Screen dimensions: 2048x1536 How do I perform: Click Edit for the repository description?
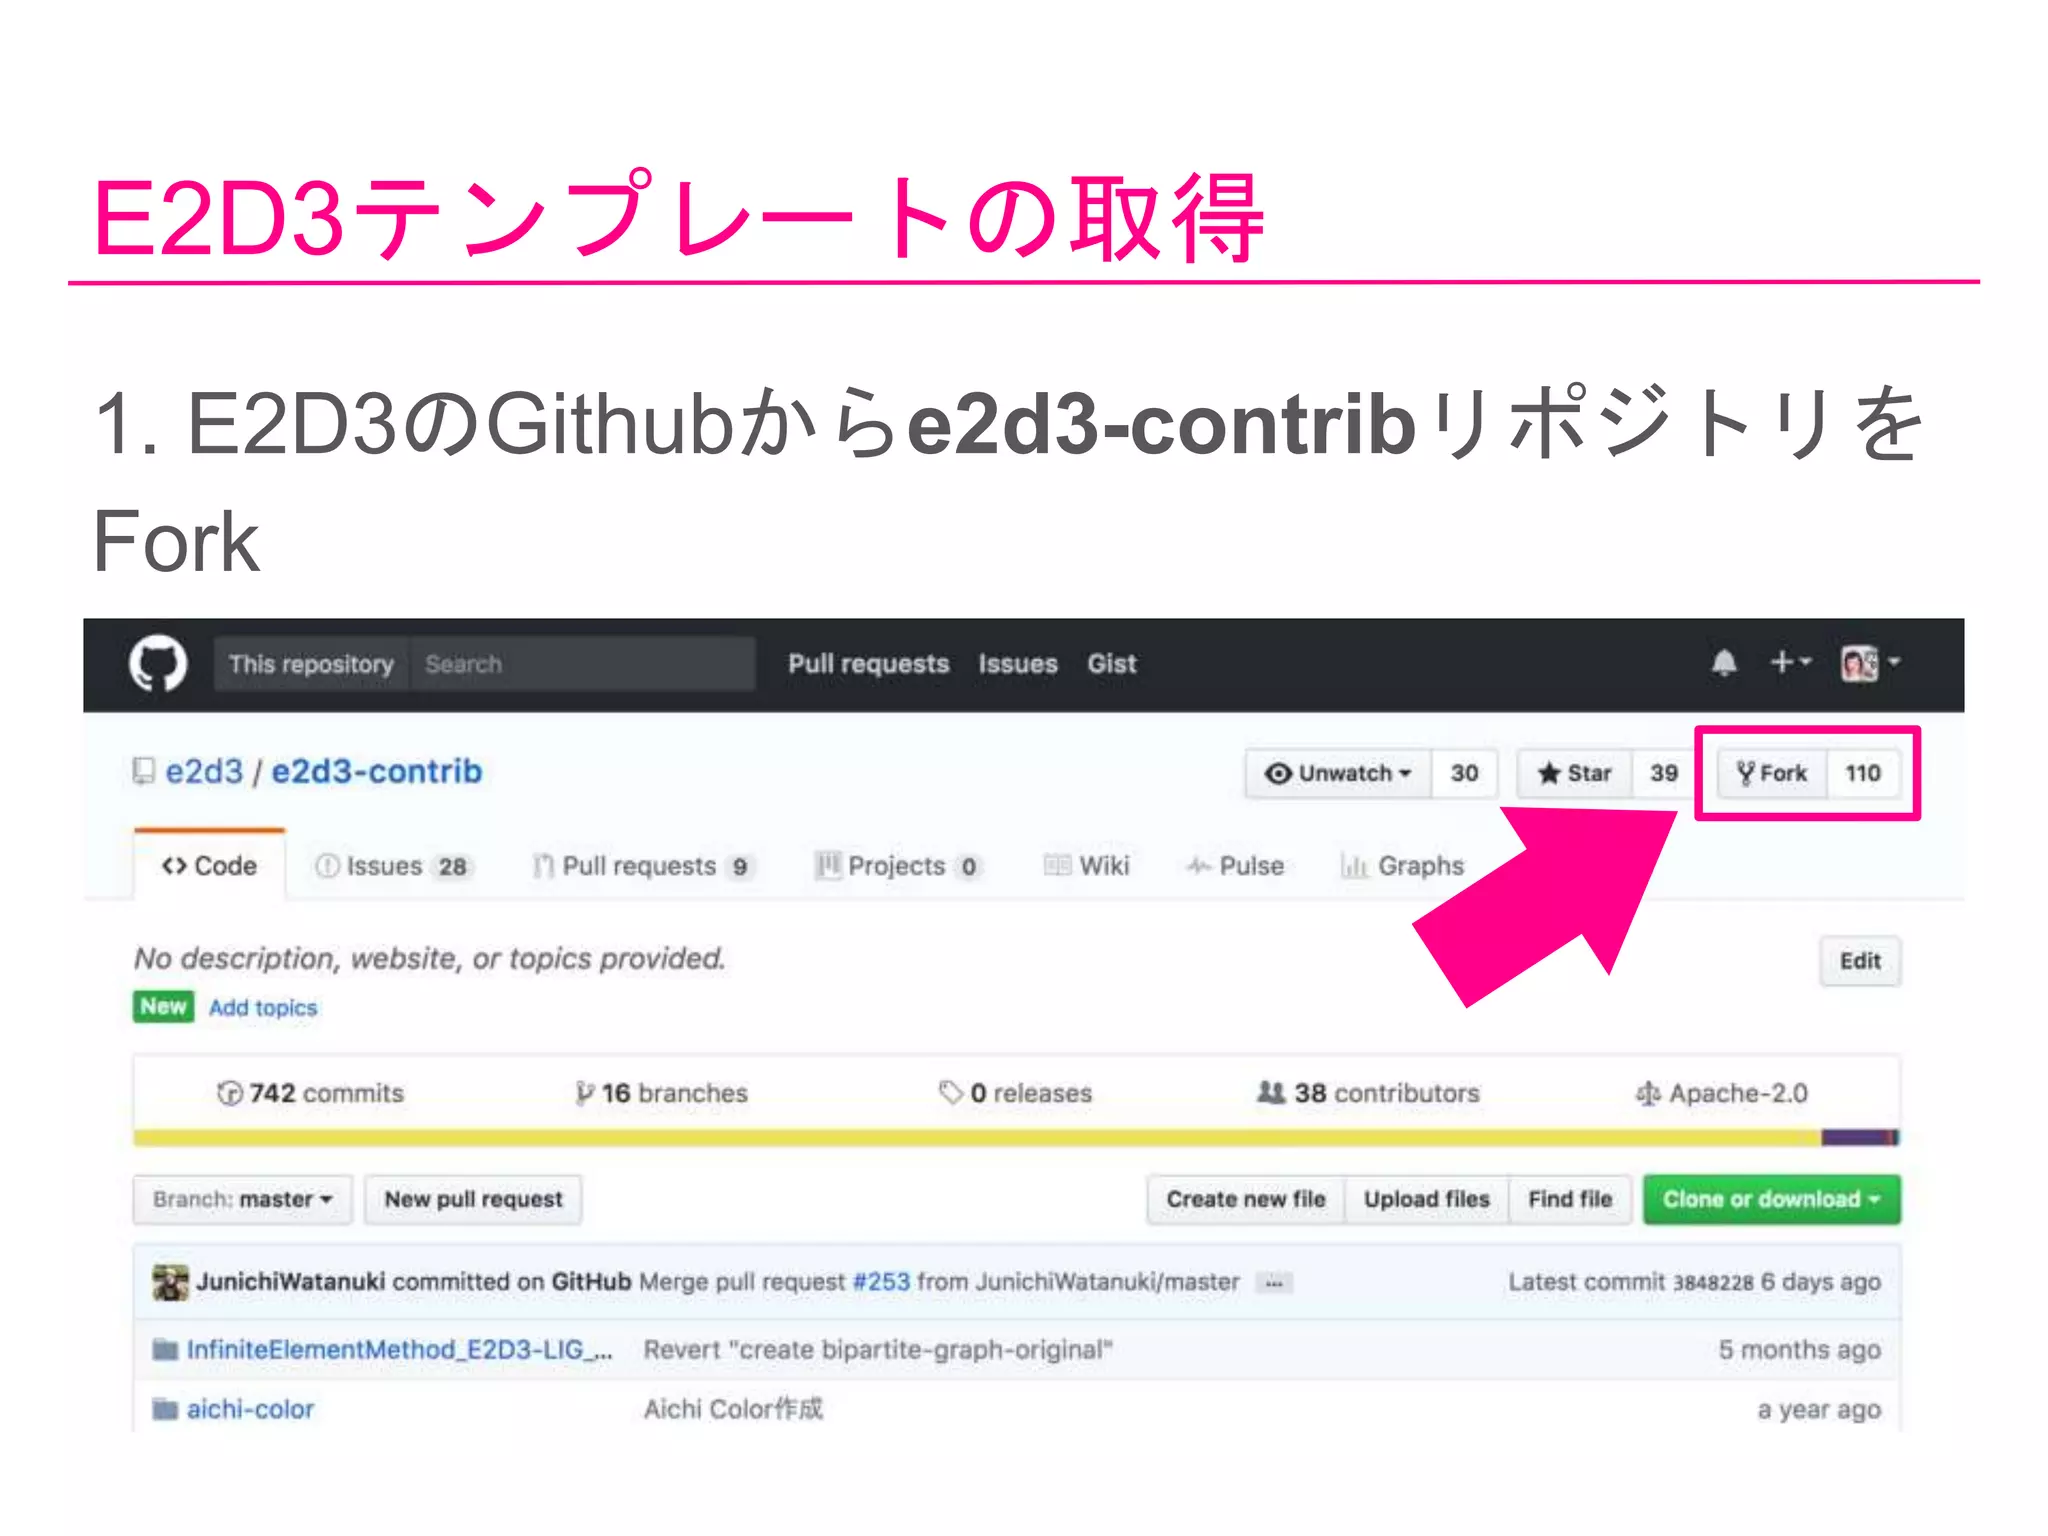tap(1860, 961)
